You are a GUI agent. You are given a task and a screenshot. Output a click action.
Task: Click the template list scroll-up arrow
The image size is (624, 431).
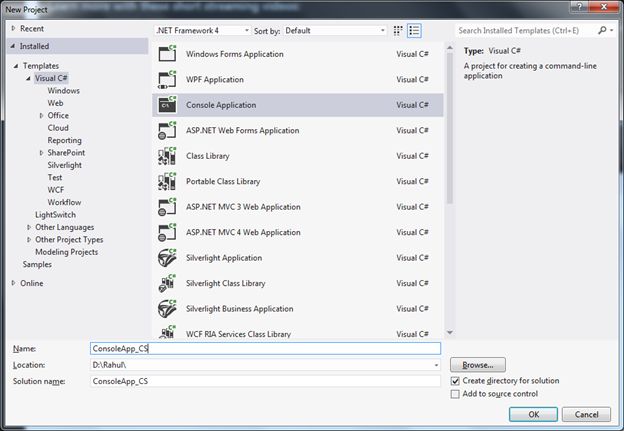coord(450,48)
